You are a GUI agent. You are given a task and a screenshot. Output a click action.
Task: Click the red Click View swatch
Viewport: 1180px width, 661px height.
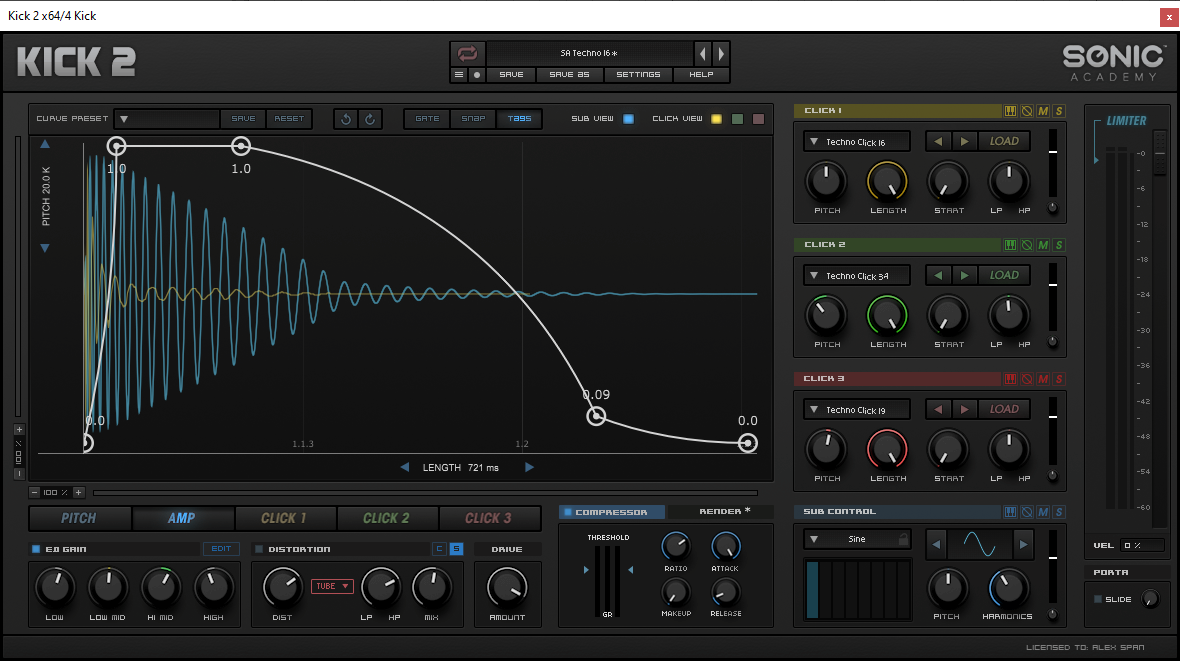[x=759, y=119]
